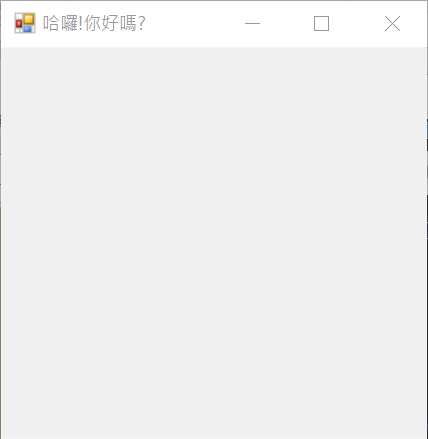Click the form icon in the title bar
The height and width of the screenshot is (439, 428).
click(x=25, y=23)
